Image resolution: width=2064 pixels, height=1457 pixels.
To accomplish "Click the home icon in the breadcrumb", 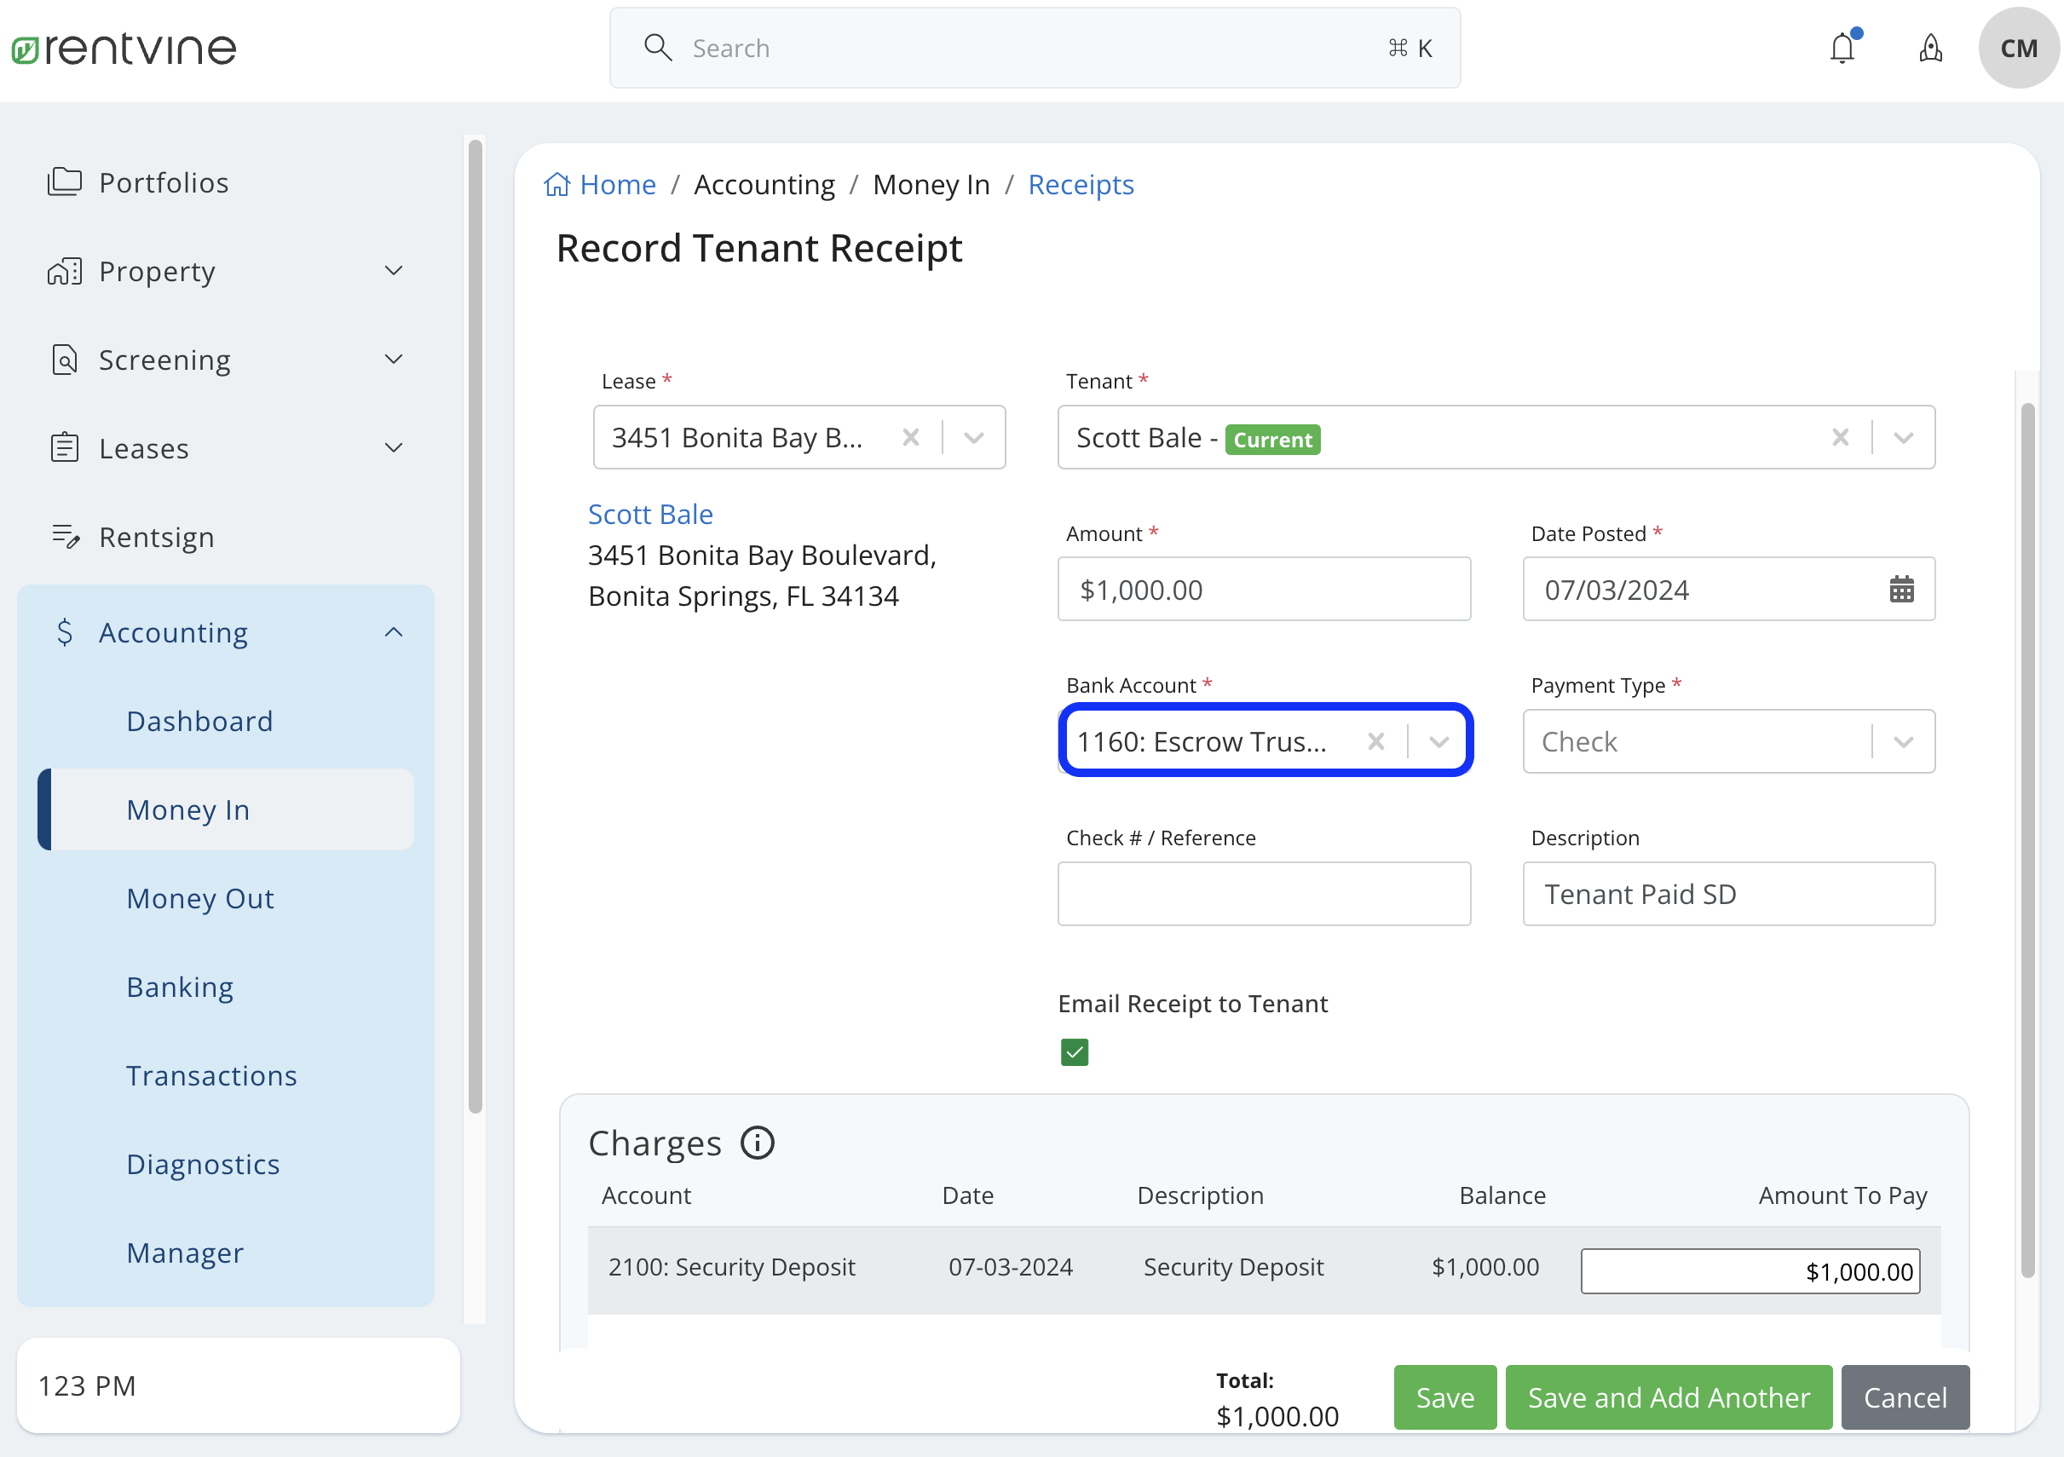I will click(x=558, y=183).
